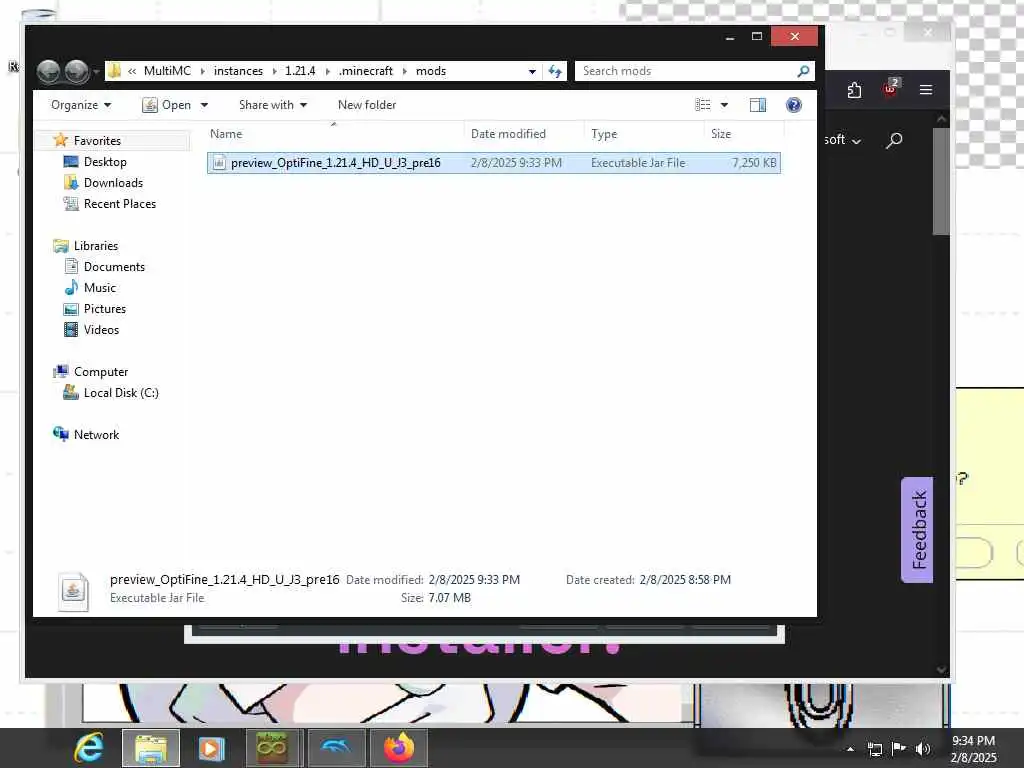Create a New folder
Viewport: 1024px width, 768px height.
pos(367,104)
